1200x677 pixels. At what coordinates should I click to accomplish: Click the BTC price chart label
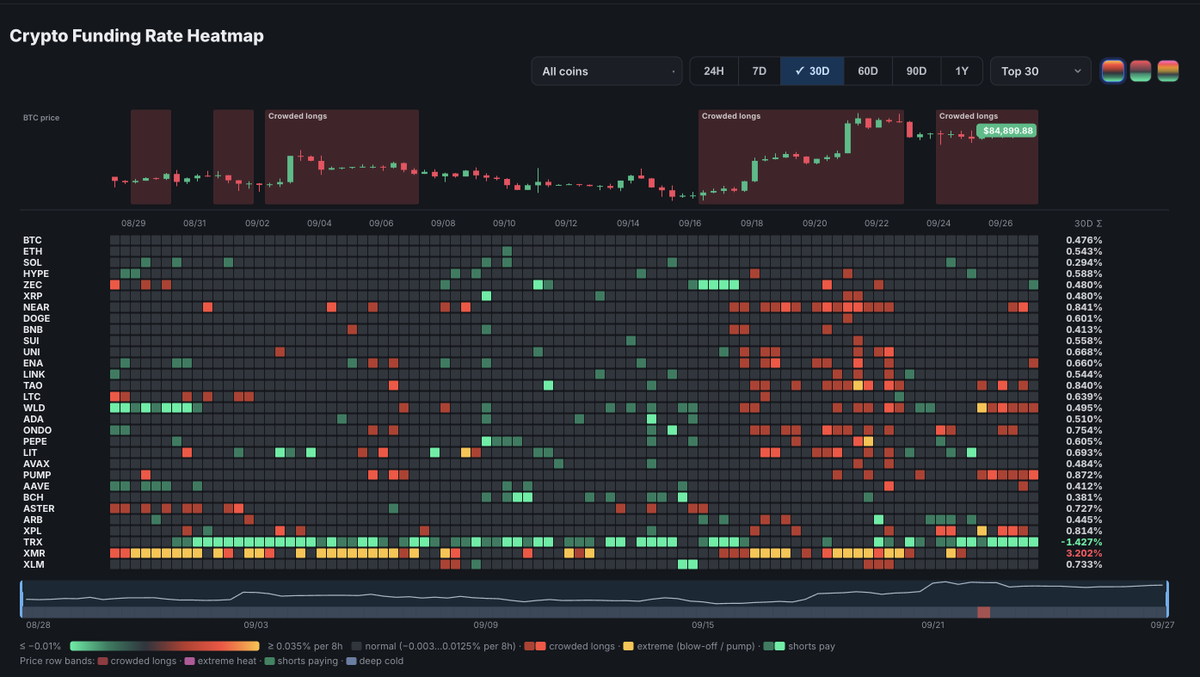coord(41,118)
